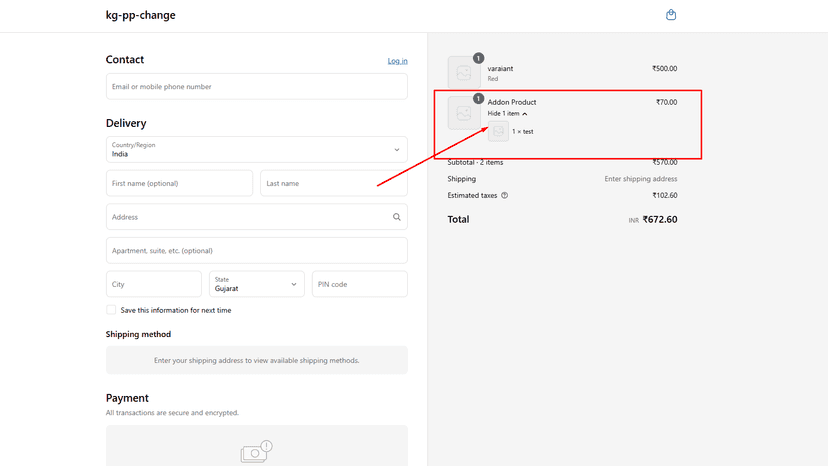
Task: Click the City input field
Action: pos(154,284)
